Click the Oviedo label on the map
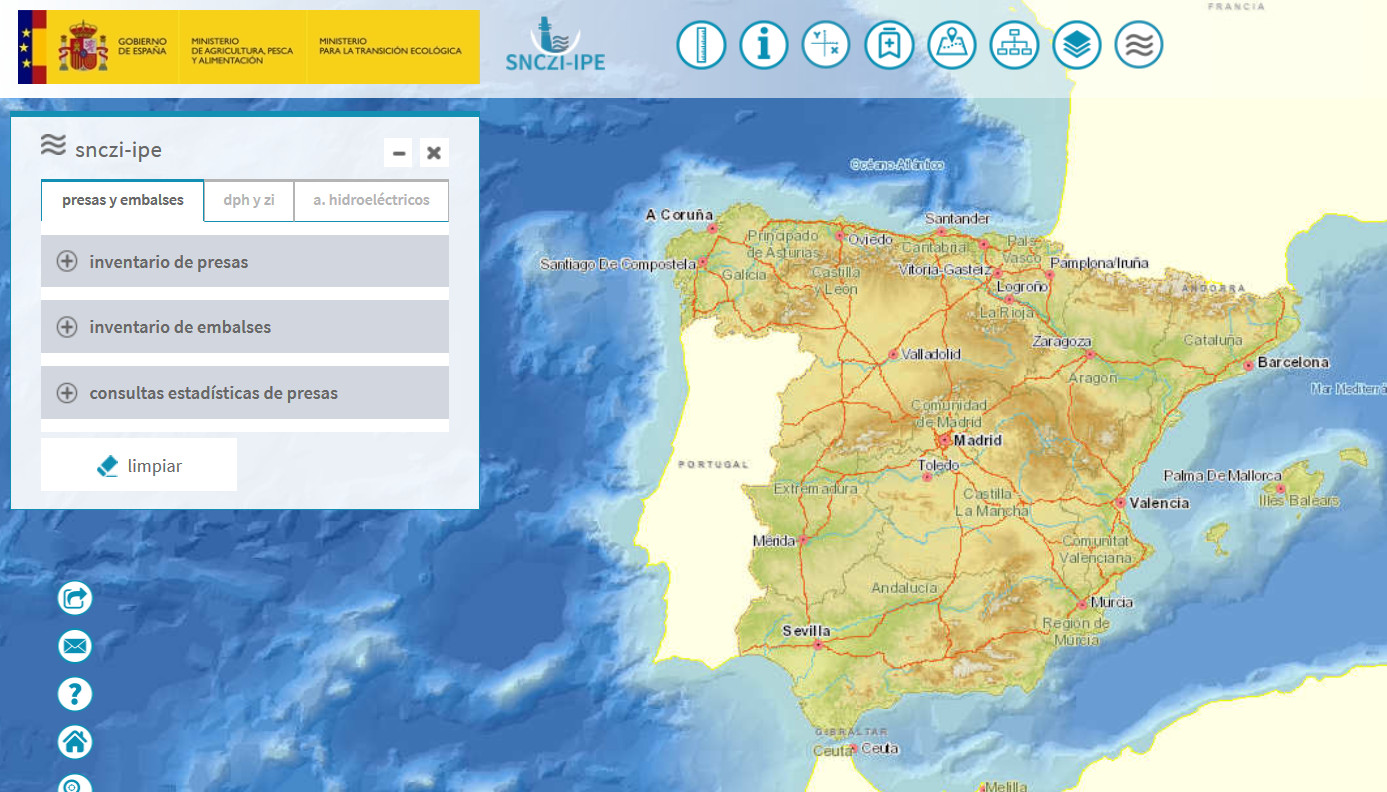 (870, 240)
